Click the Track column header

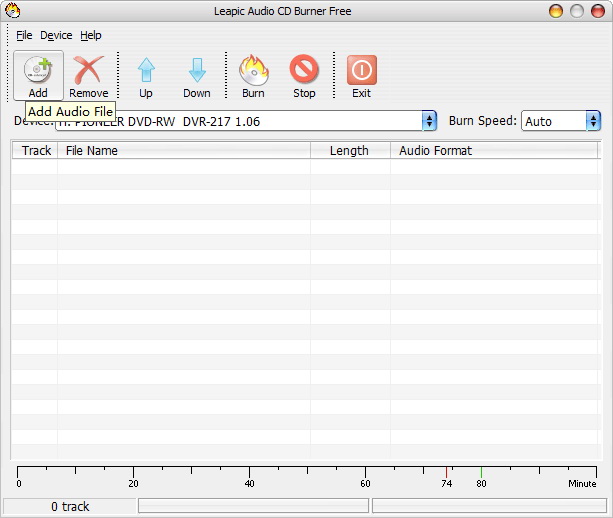pos(36,151)
